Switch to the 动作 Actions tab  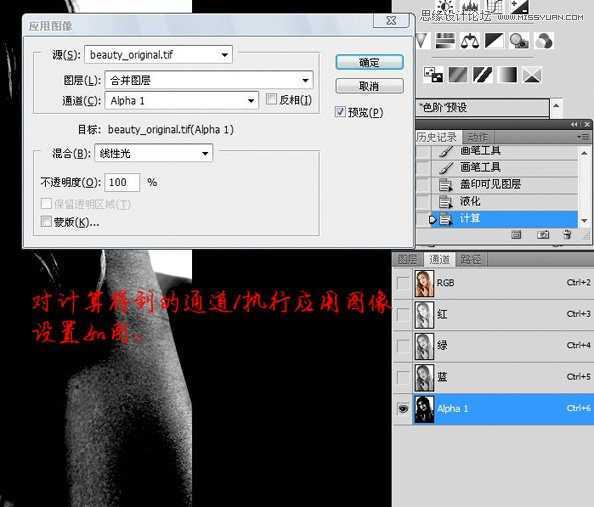pos(477,137)
